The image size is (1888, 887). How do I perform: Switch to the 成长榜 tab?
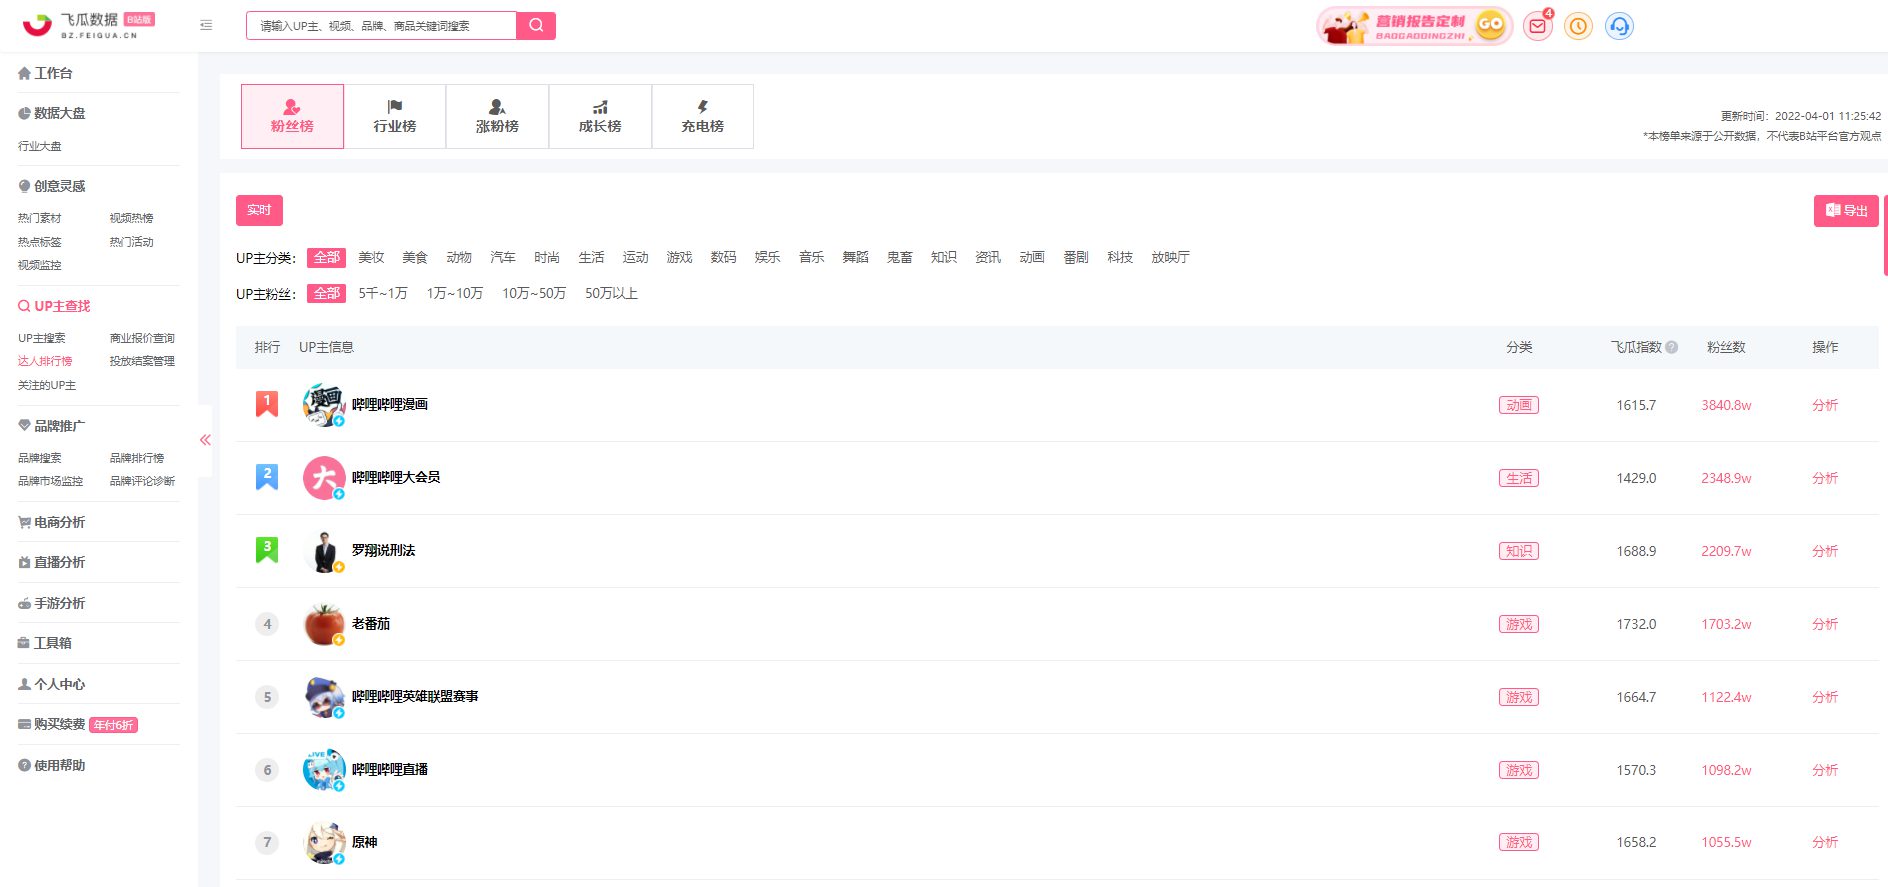pyautogui.click(x=600, y=116)
